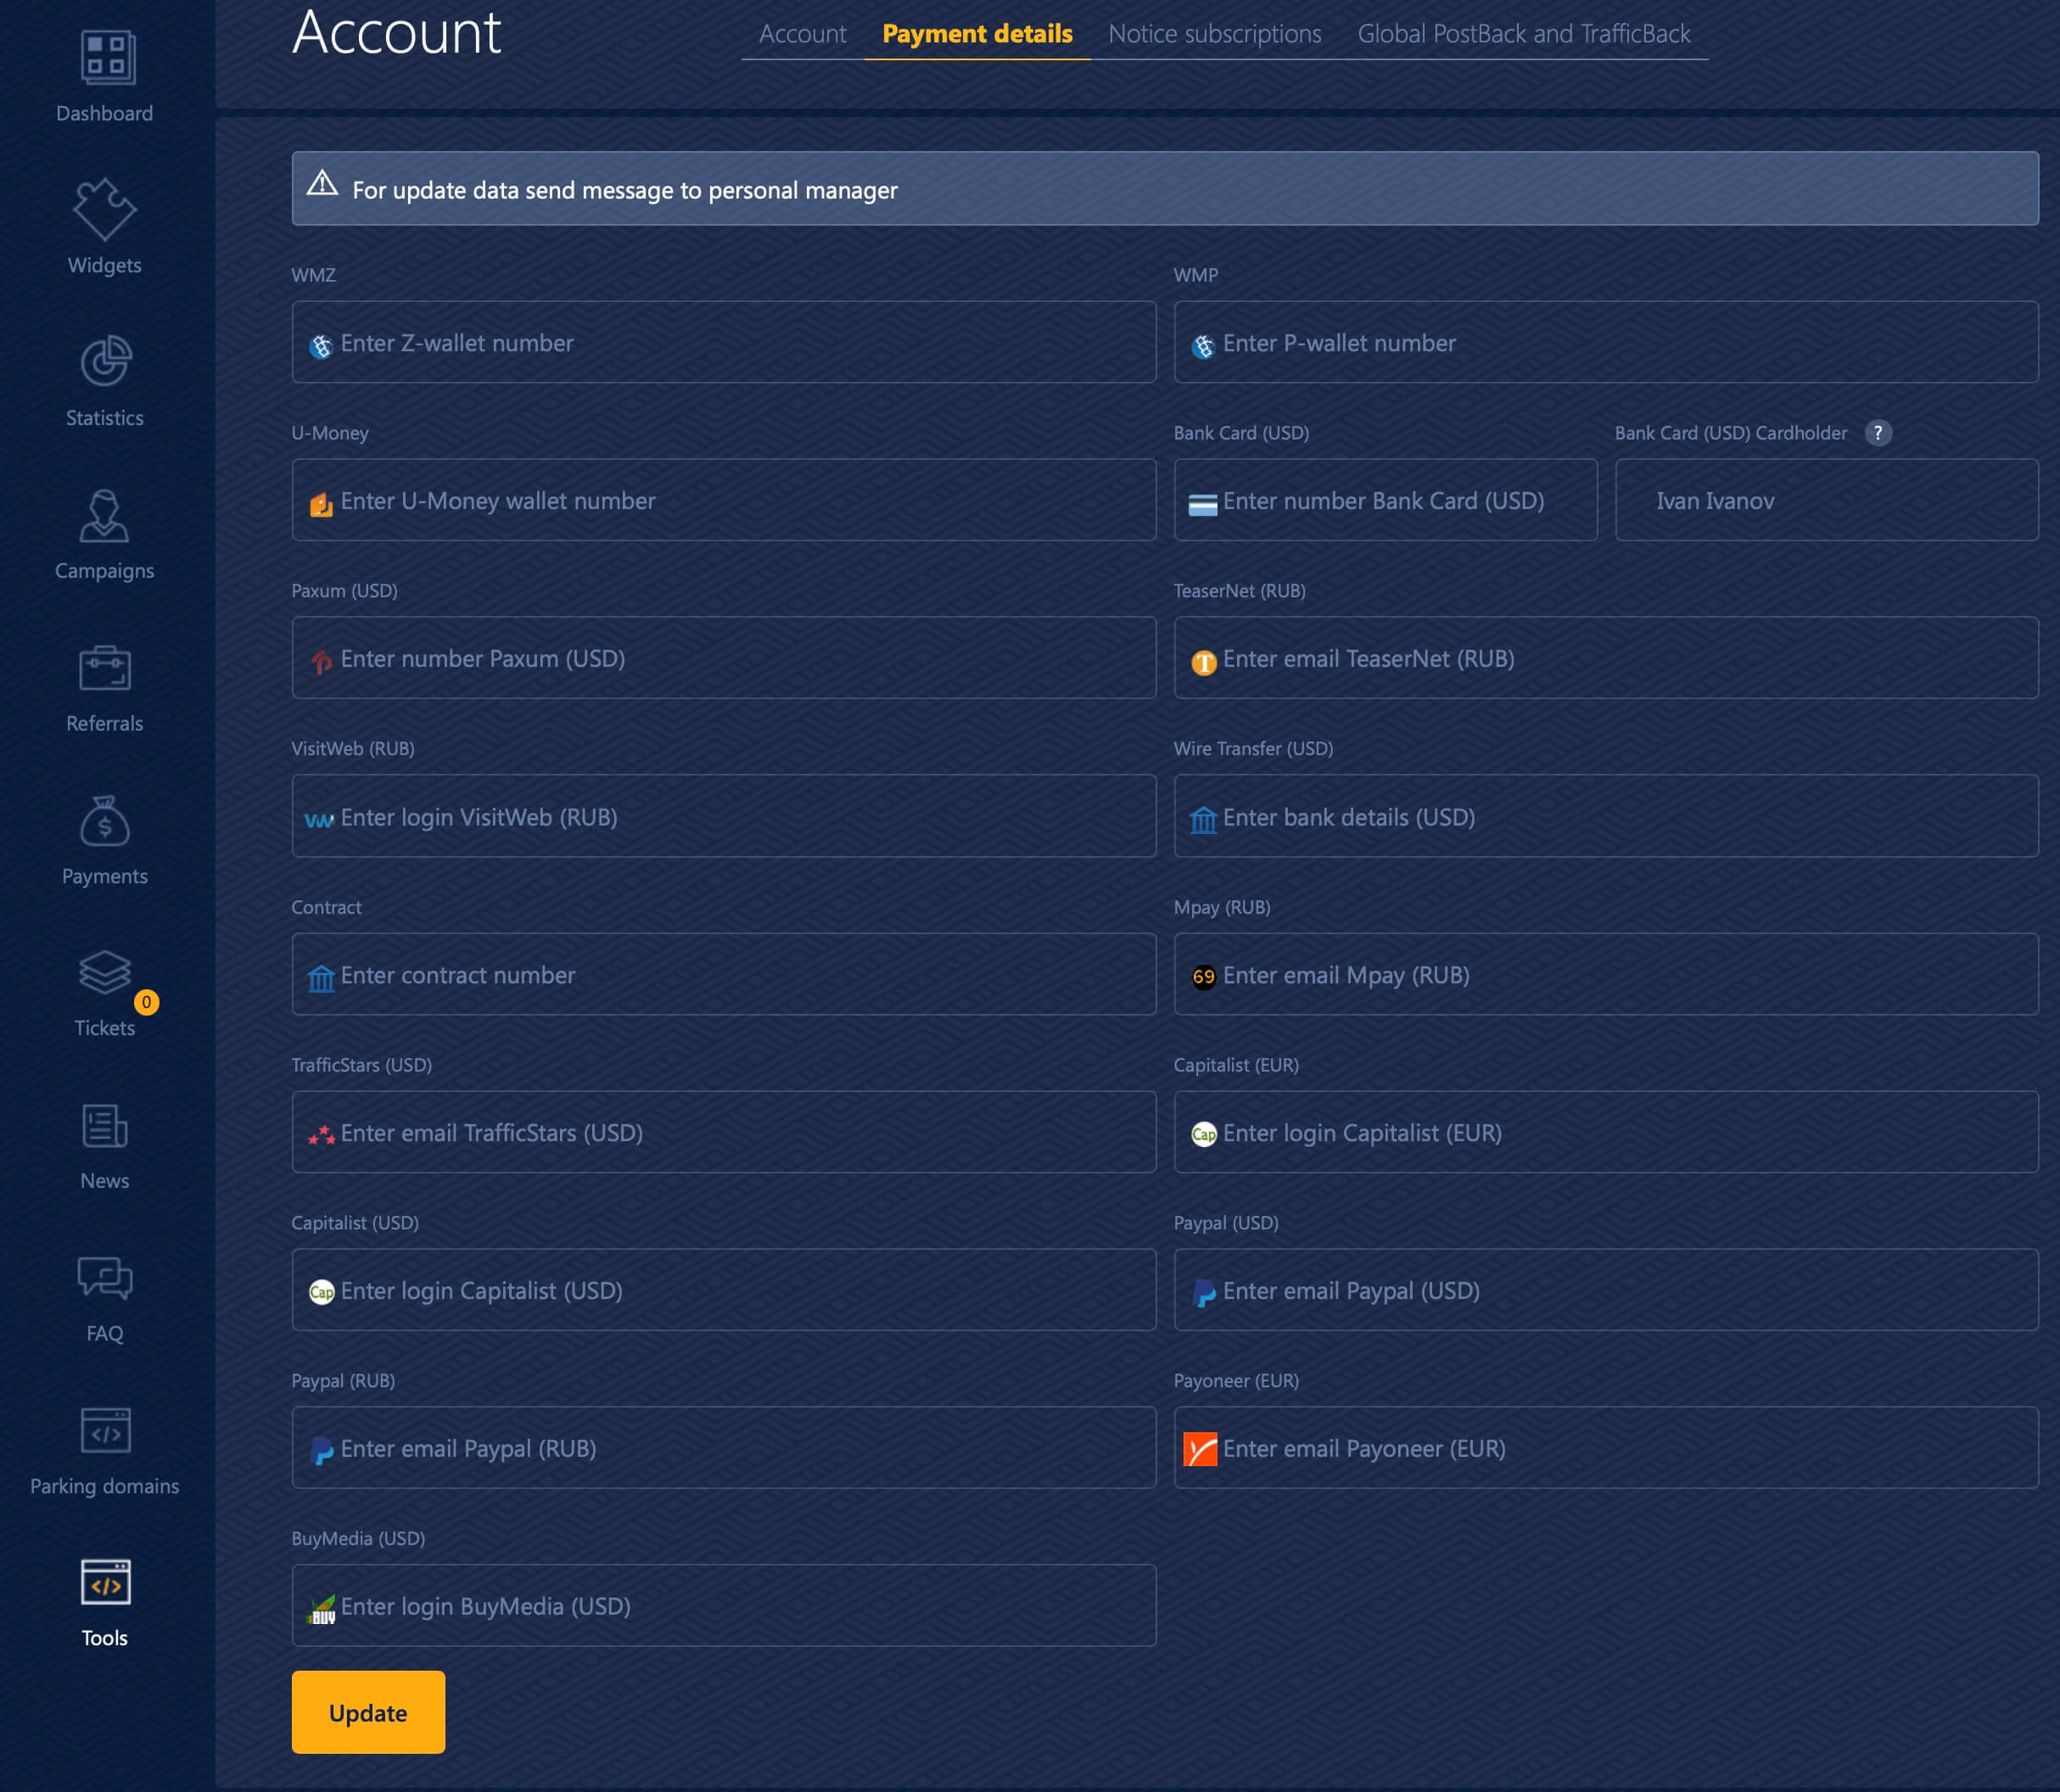Click Cardholder help question mark icon

pyautogui.click(x=1878, y=433)
